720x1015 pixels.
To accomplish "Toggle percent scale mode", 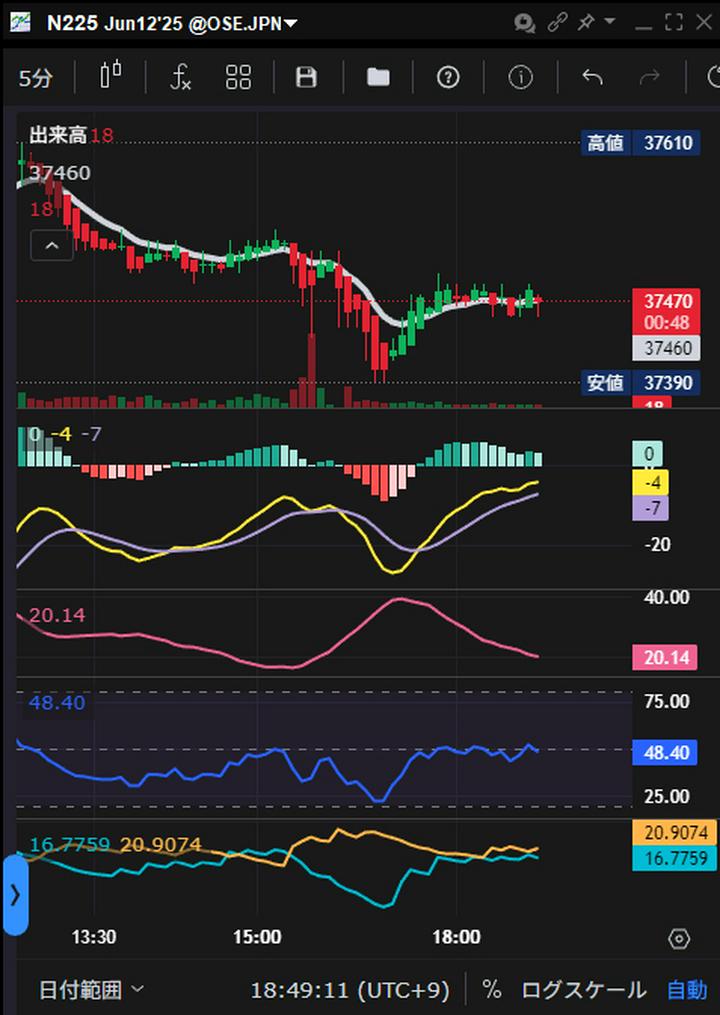I will pyautogui.click(x=491, y=990).
